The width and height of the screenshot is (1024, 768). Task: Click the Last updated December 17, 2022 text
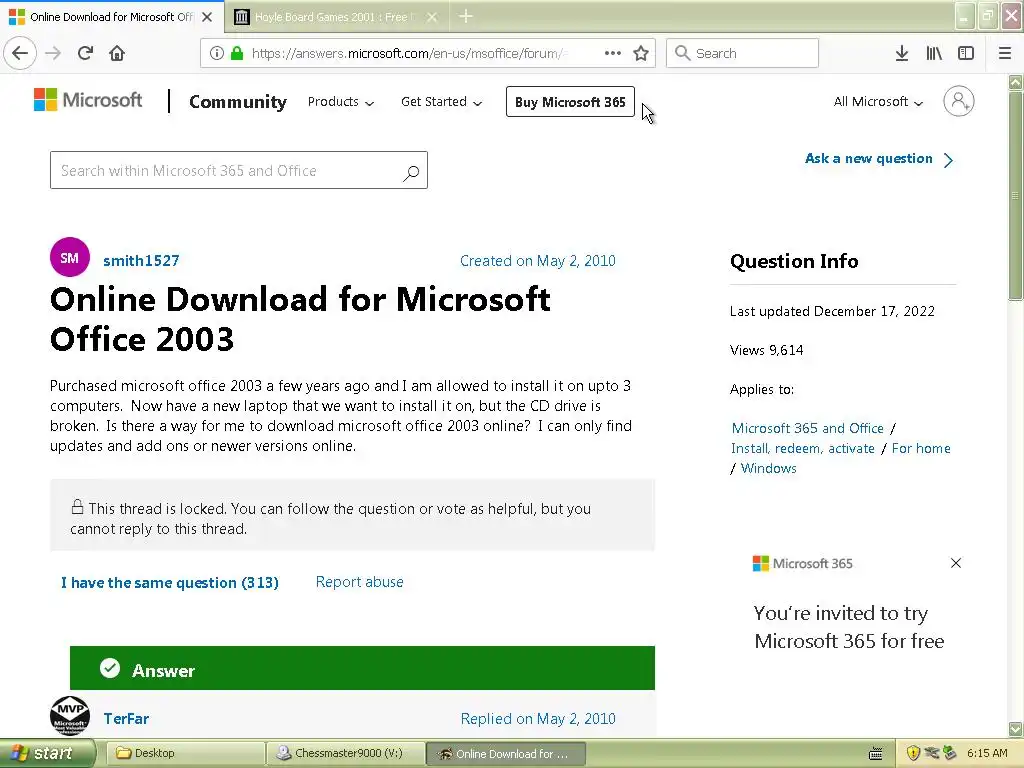(x=832, y=311)
